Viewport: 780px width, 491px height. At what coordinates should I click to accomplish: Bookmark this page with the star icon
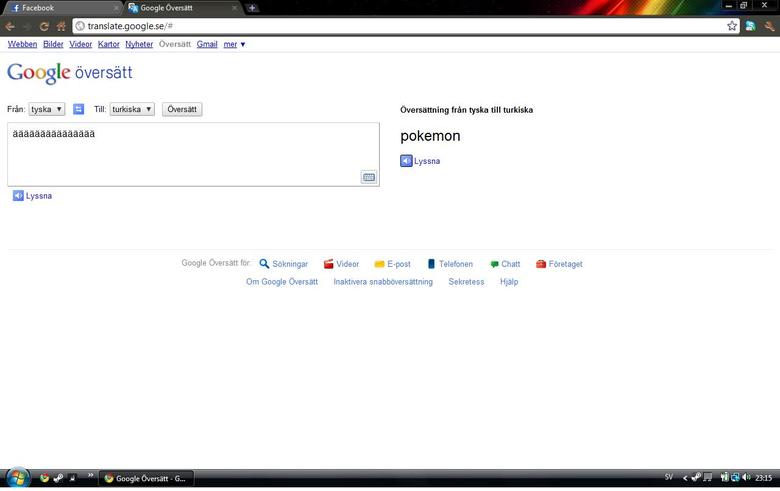732,26
